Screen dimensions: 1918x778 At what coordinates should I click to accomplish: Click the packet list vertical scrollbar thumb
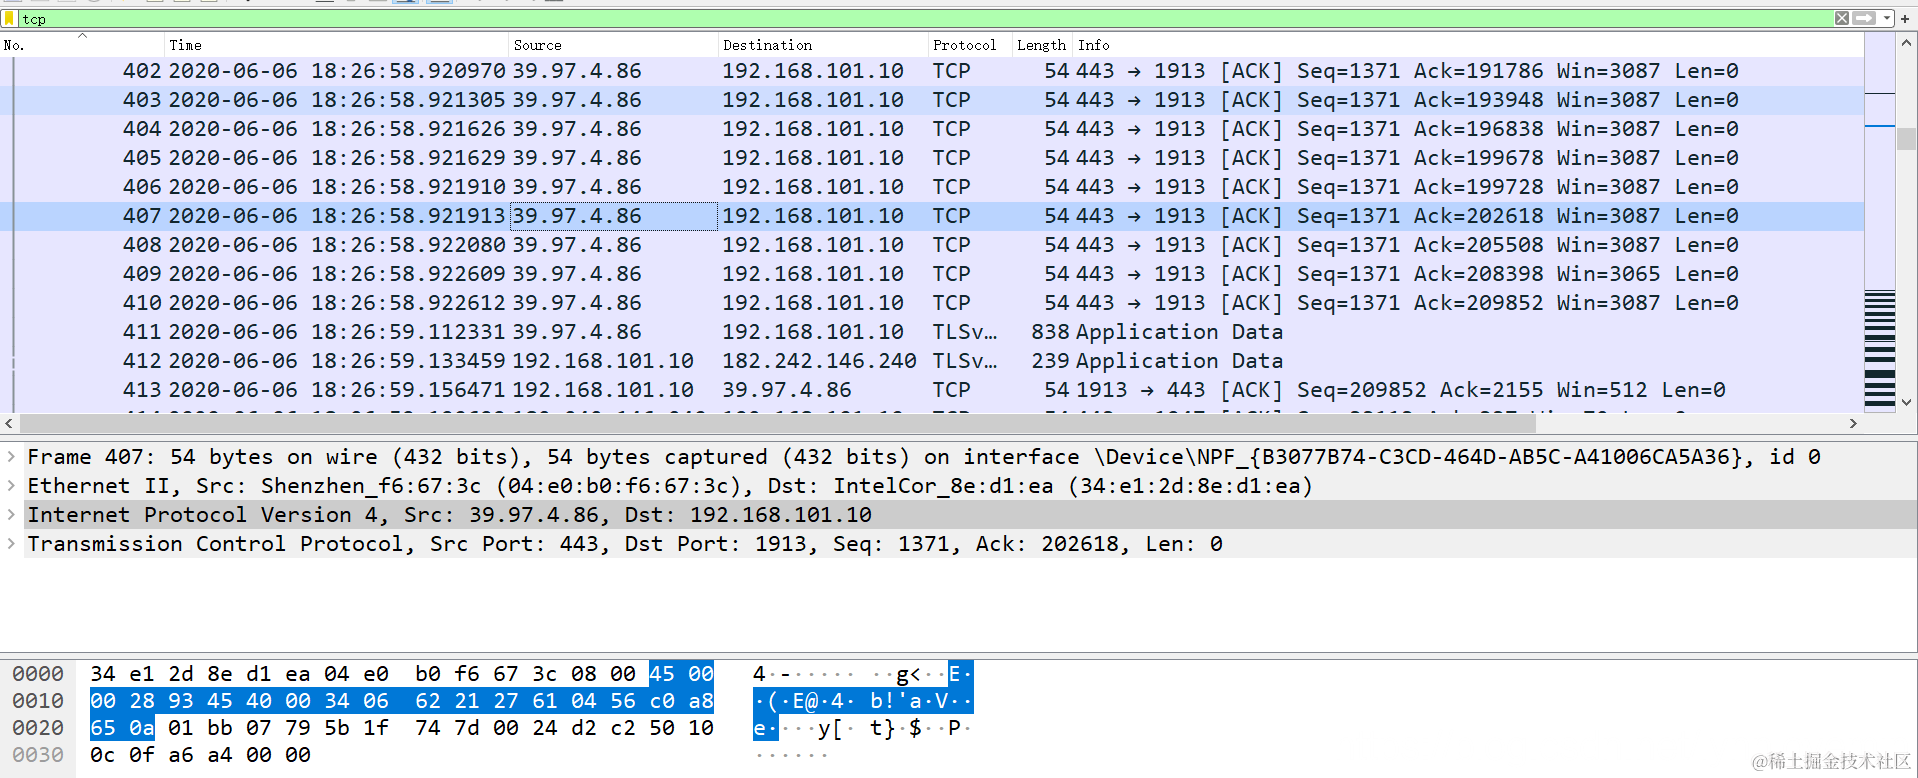(x=1906, y=139)
